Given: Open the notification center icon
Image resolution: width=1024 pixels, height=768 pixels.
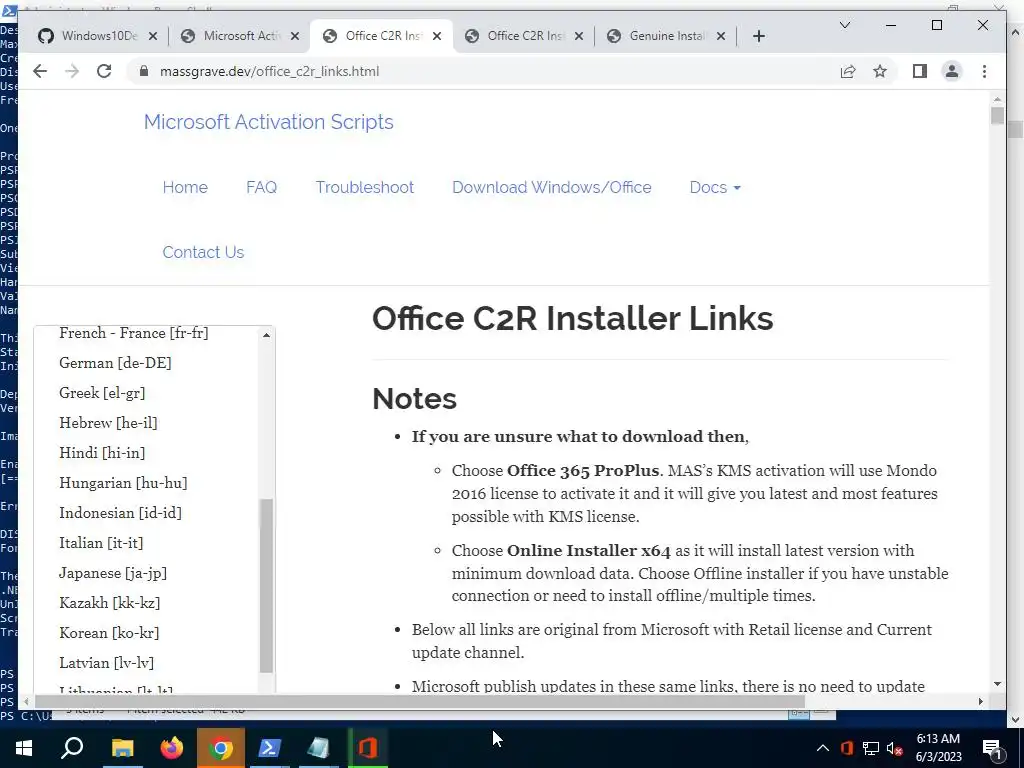Looking at the screenshot, I should coord(993,749).
